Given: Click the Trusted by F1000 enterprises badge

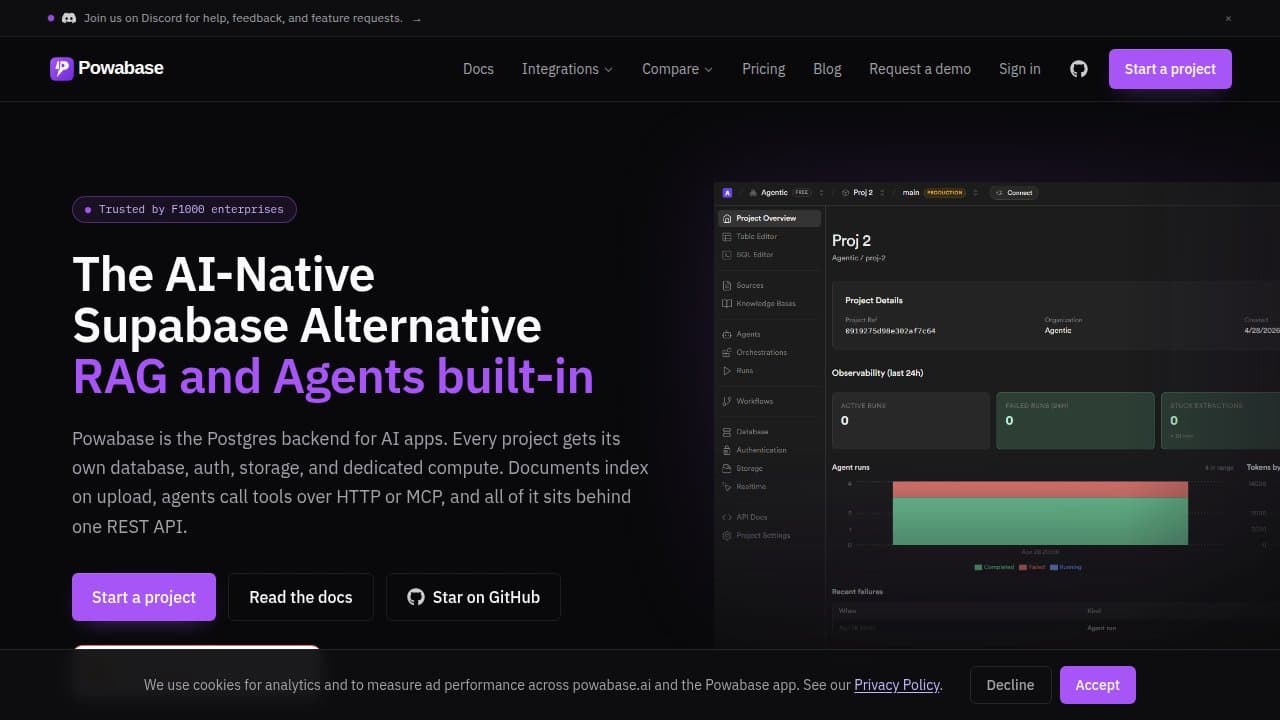Looking at the screenshot, I should (x=184, y=209).
